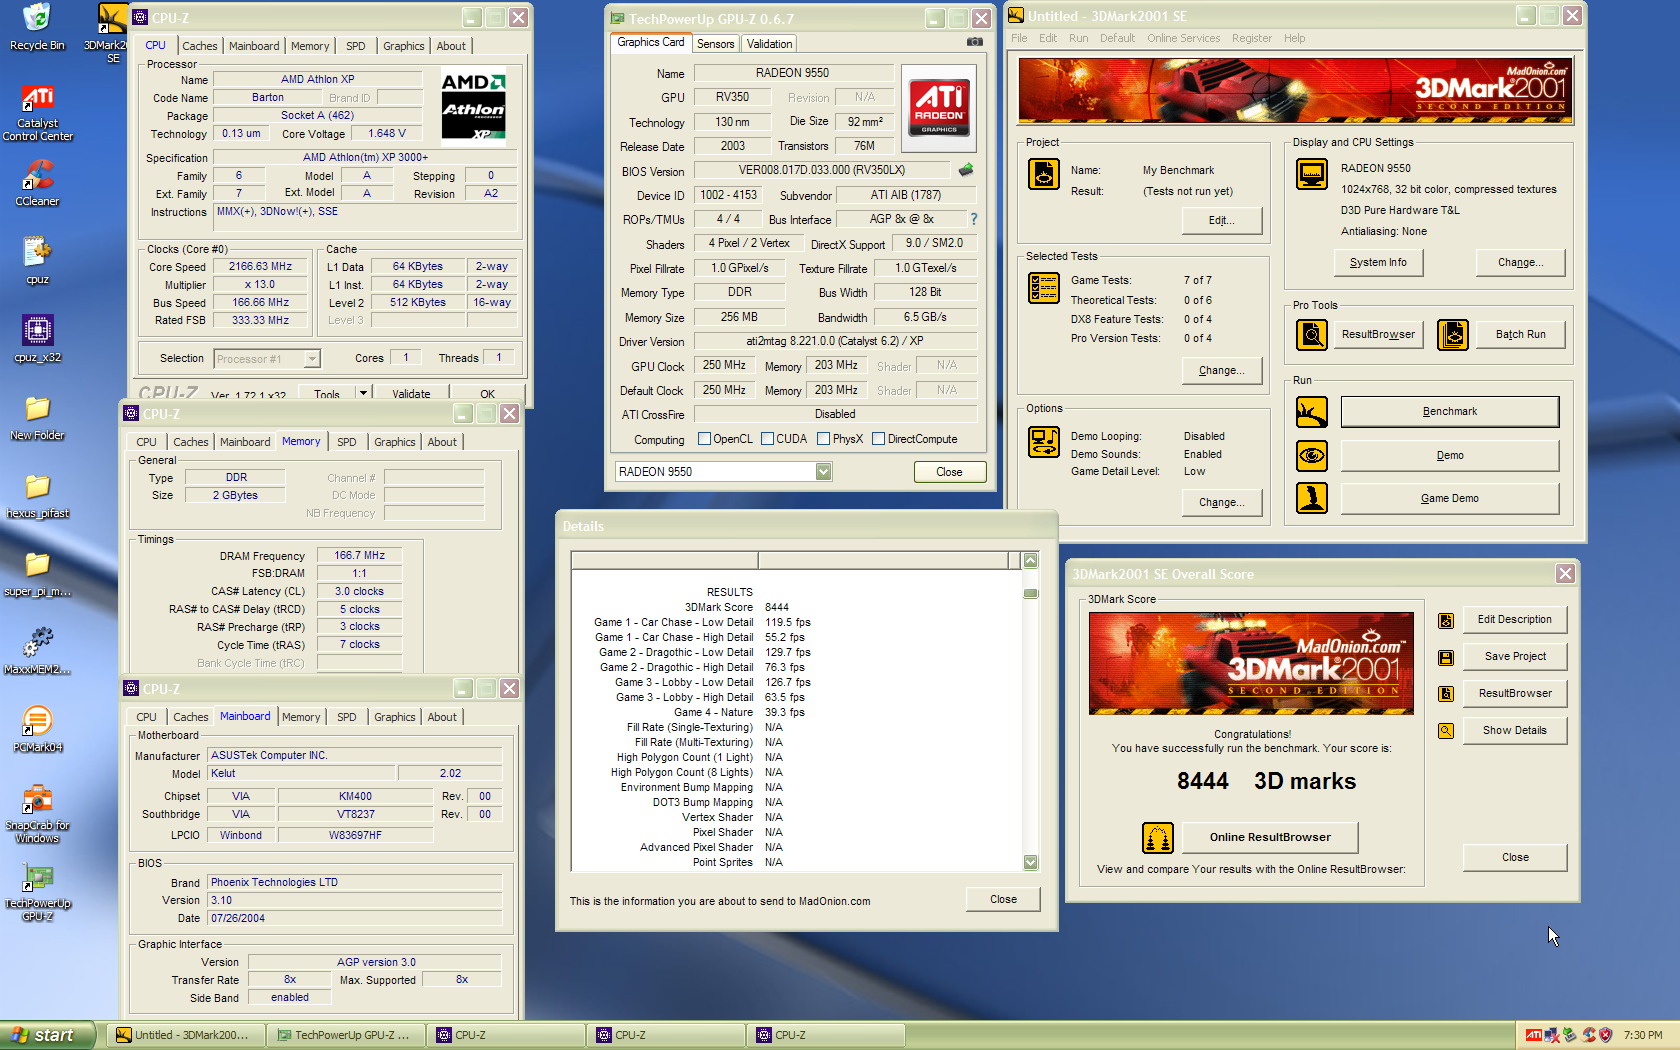Click the Untitled - 3DMark2001 taskbar button
Viewport: 1680px width, 1050px height.
point(187,1035)
